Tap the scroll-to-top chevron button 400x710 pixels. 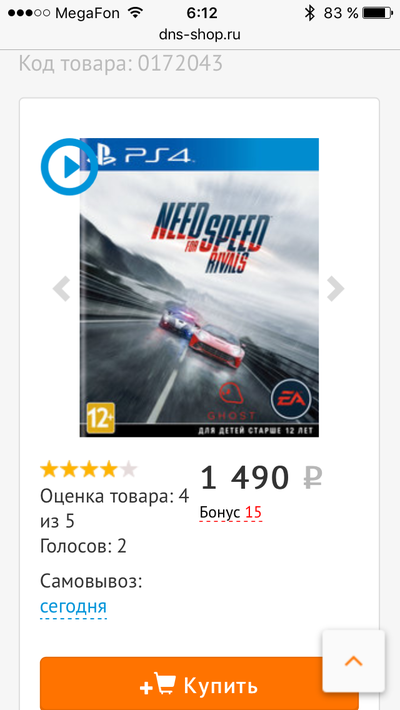353,661
